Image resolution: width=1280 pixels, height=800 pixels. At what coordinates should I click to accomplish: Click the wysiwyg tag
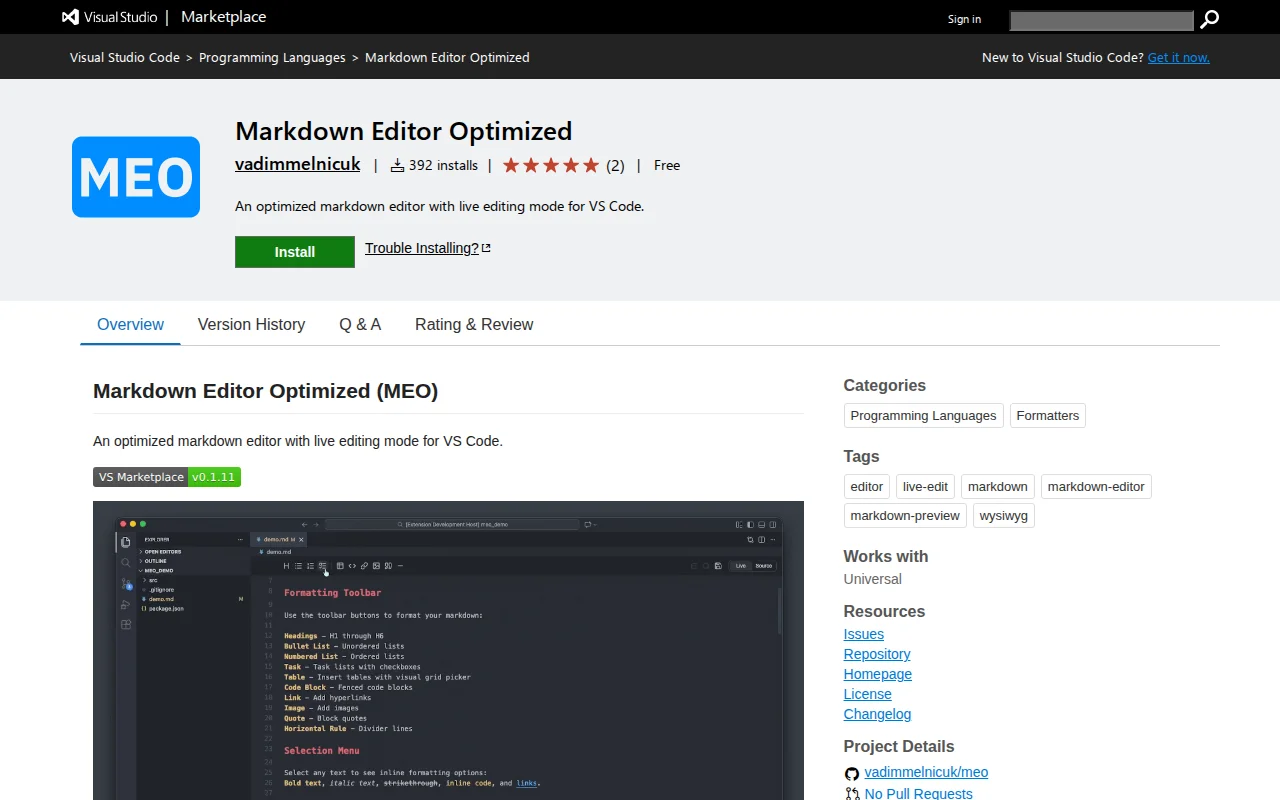click(1004, 515)
